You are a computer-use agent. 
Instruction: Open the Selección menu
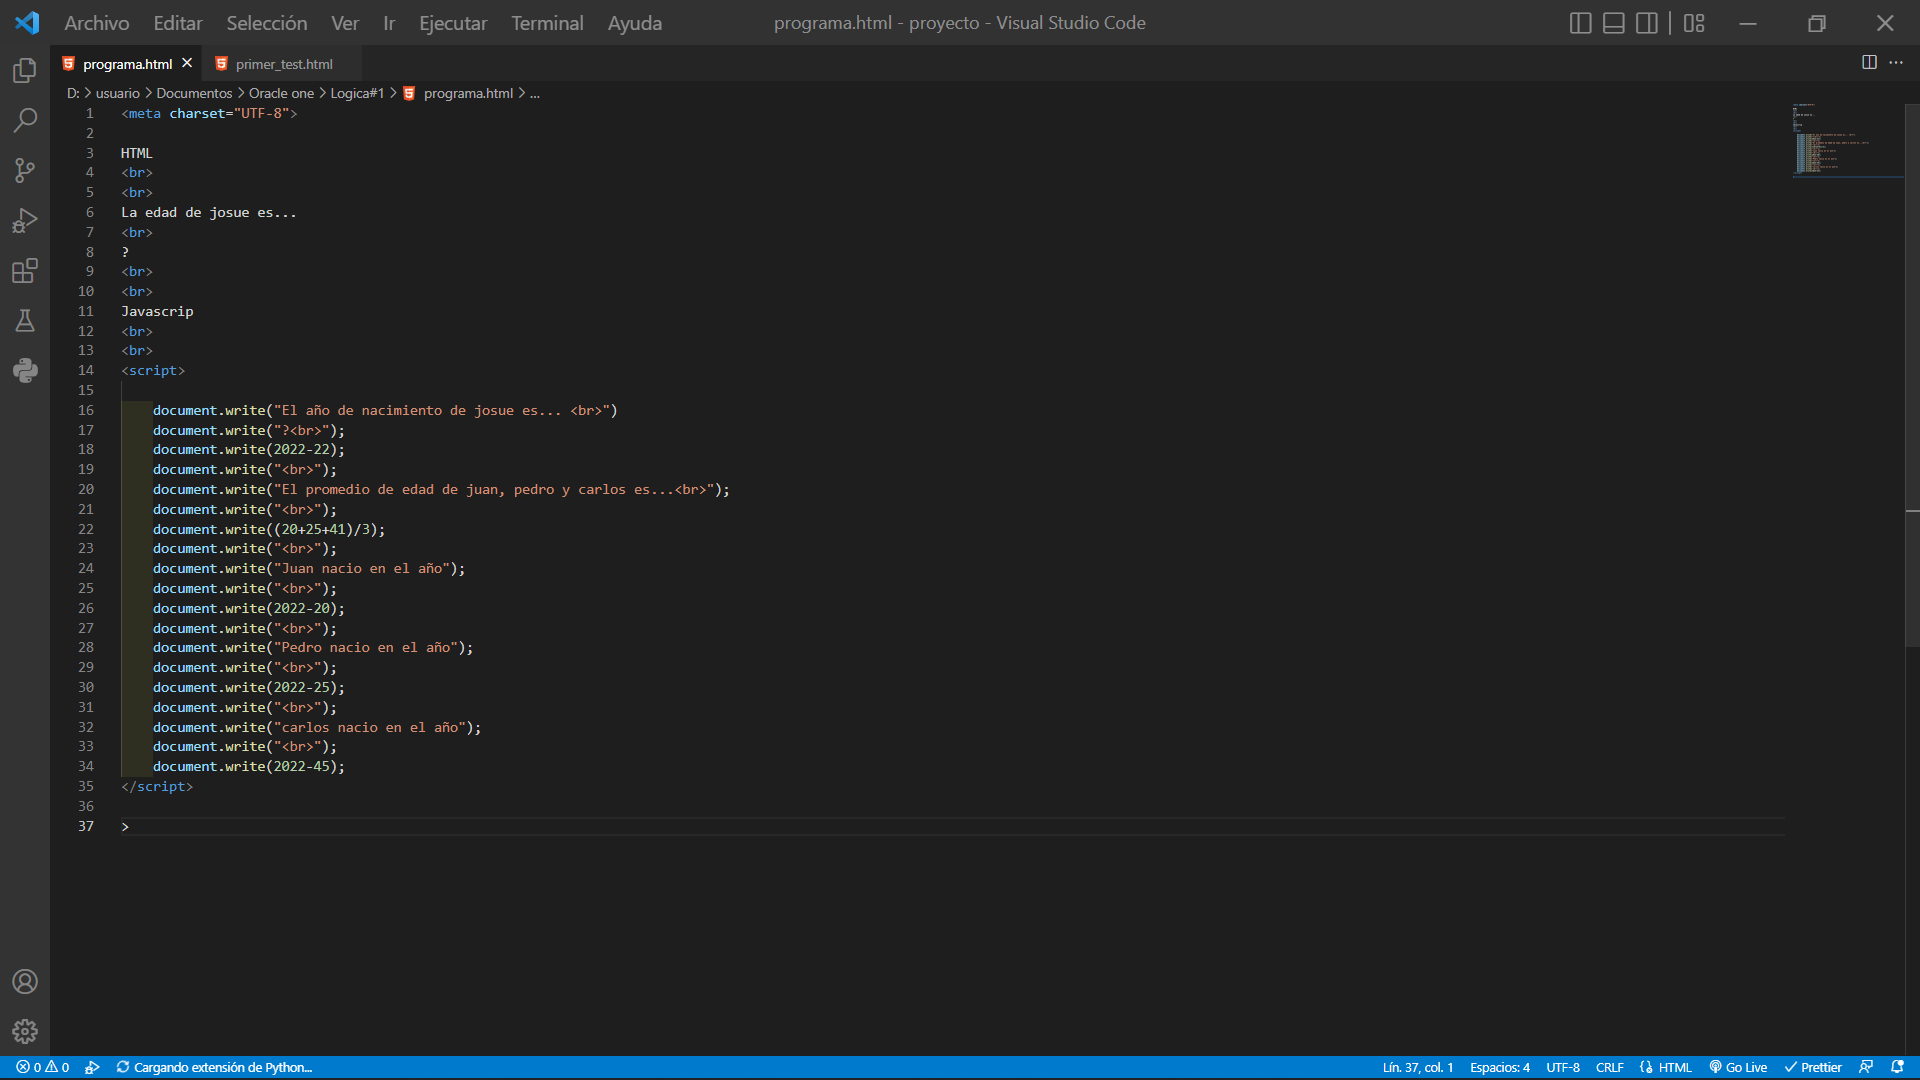[x=267, y=23]
